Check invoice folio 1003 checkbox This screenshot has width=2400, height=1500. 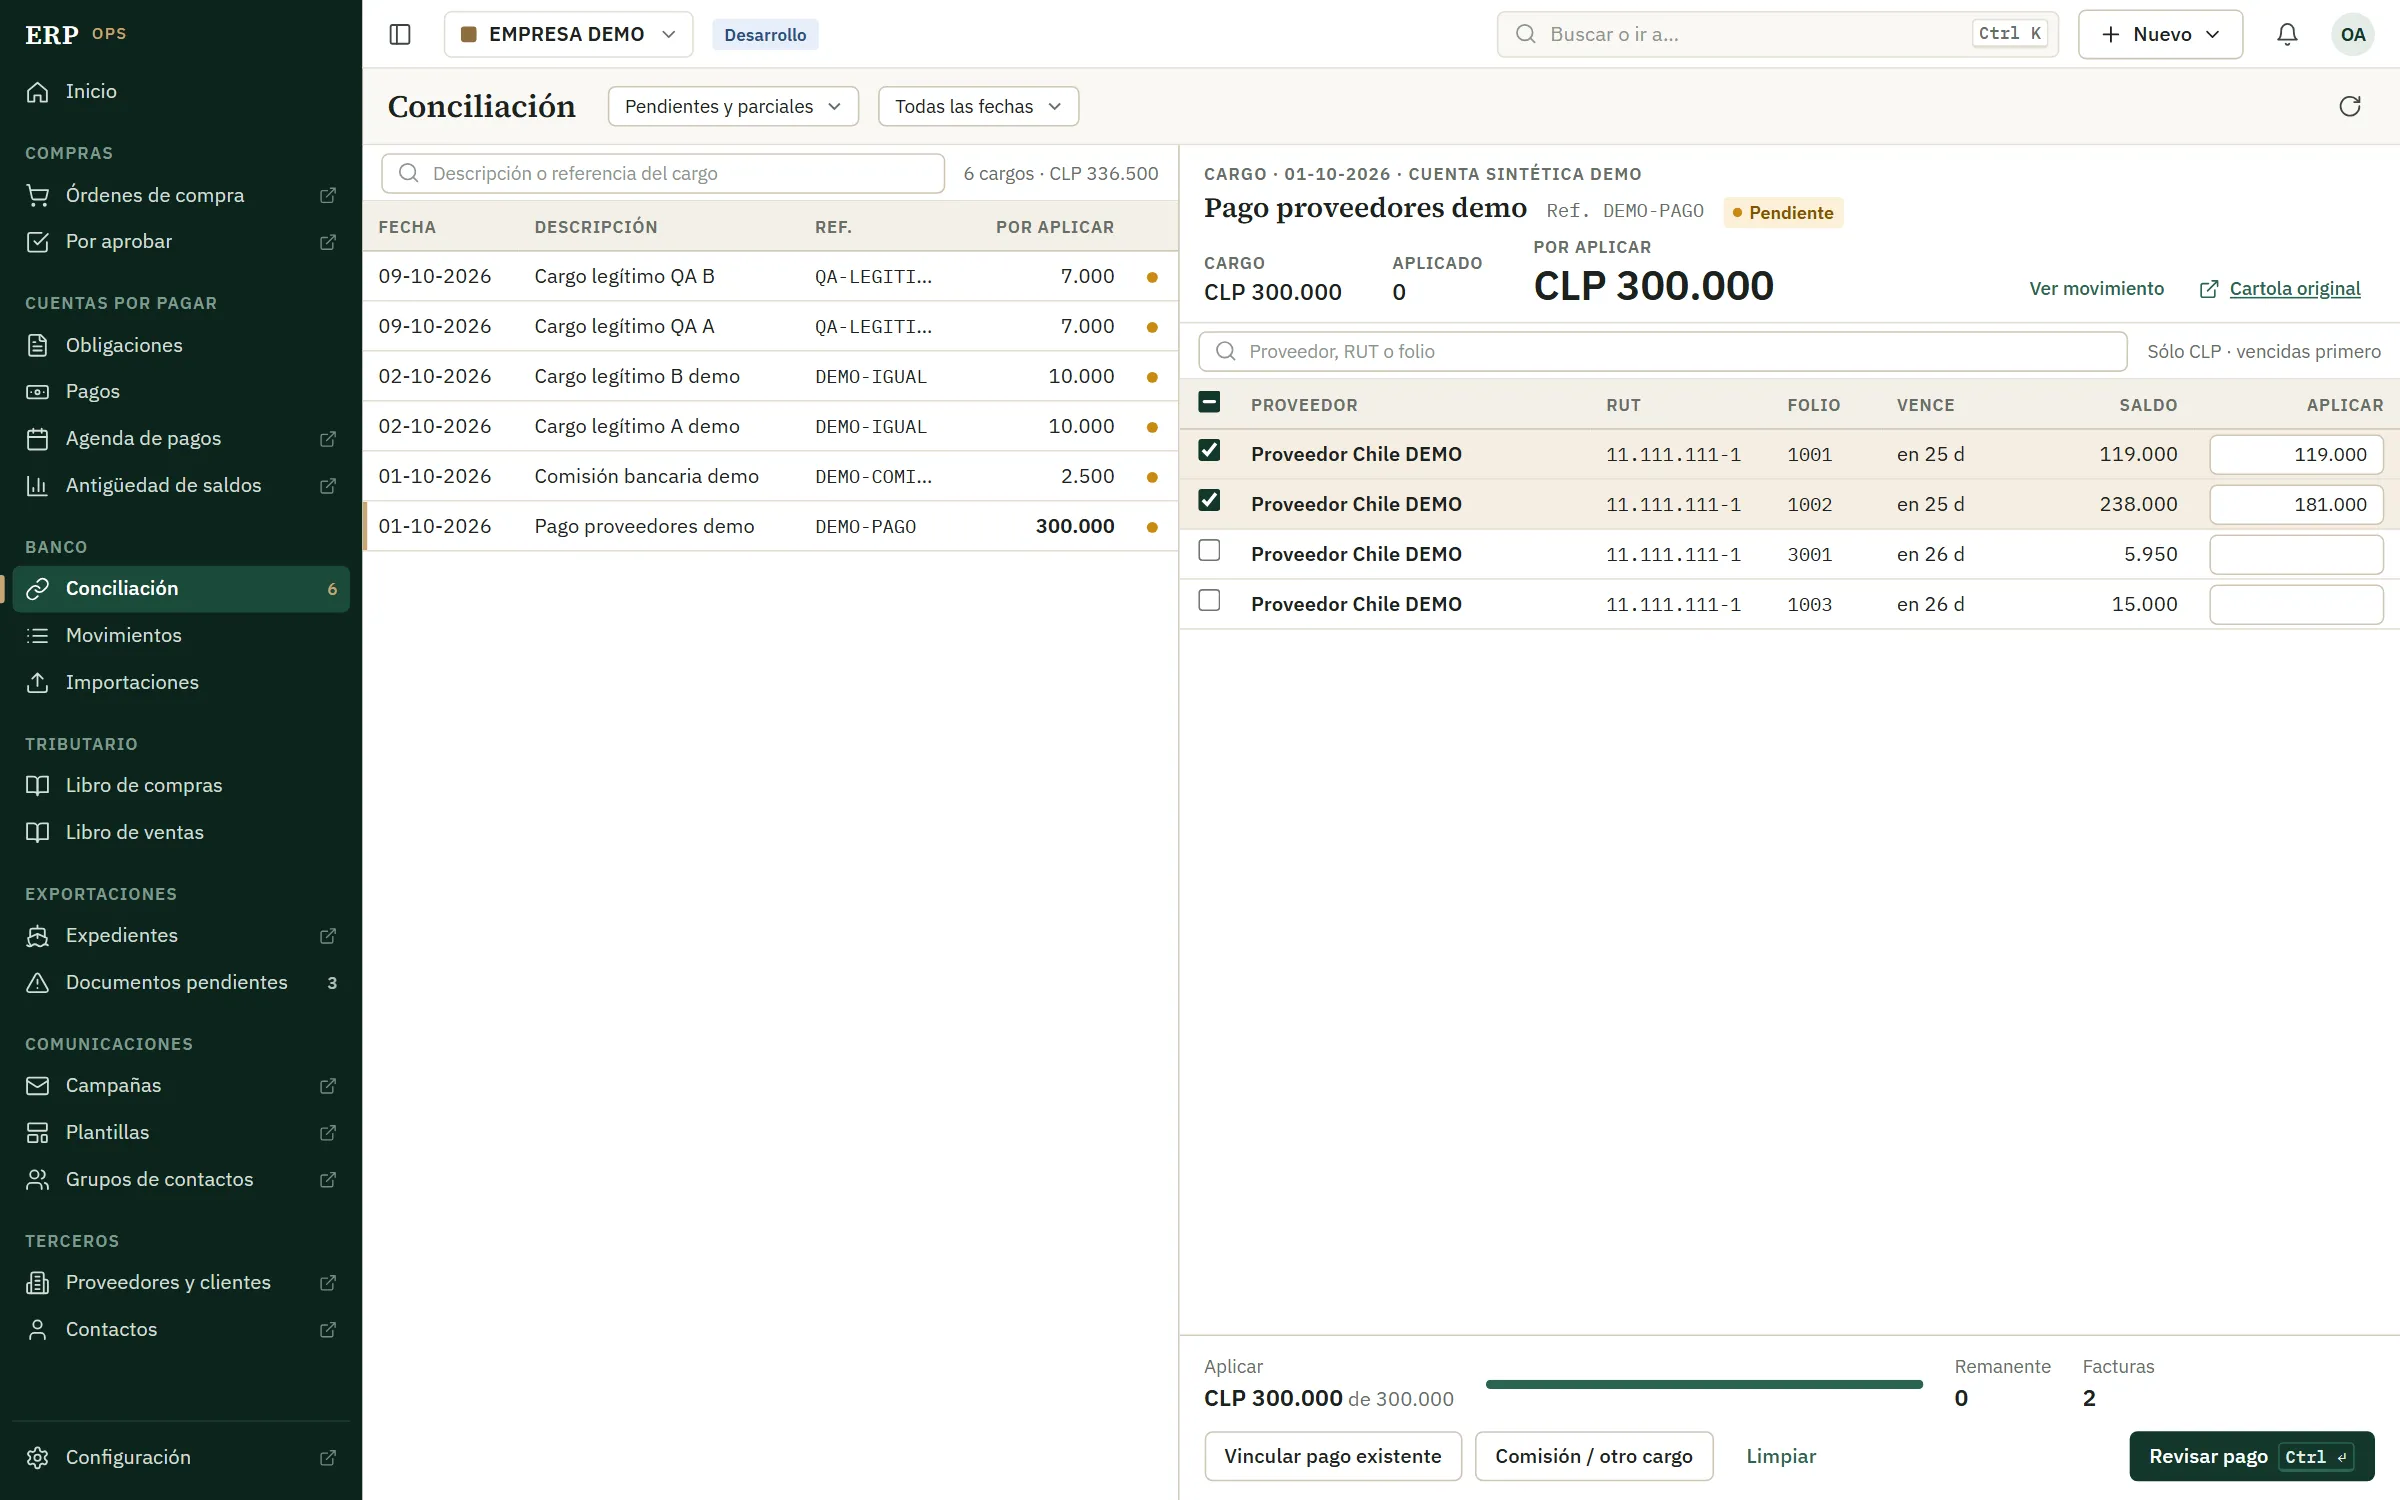click(x=1209, y=600)
